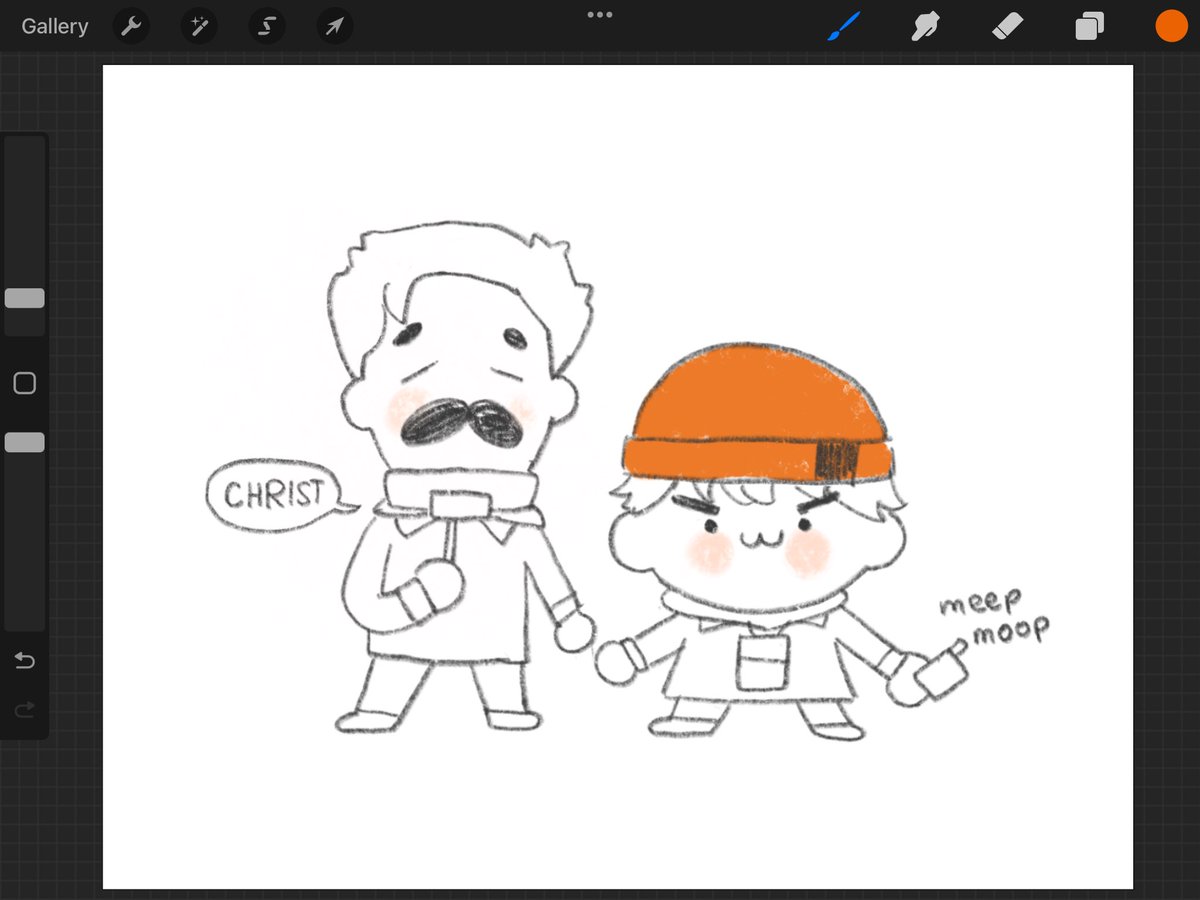
Task: Open the Layers panel
Action: point(1089,26)
